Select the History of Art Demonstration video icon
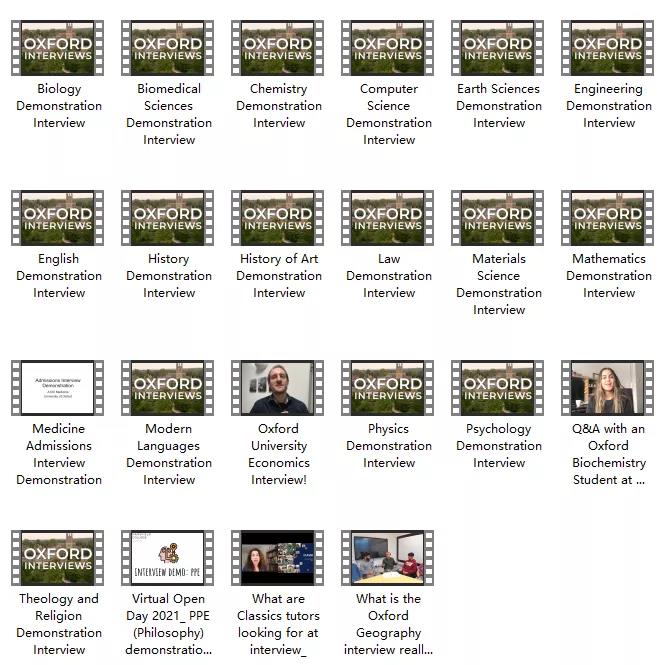 [x=277, y=218]
